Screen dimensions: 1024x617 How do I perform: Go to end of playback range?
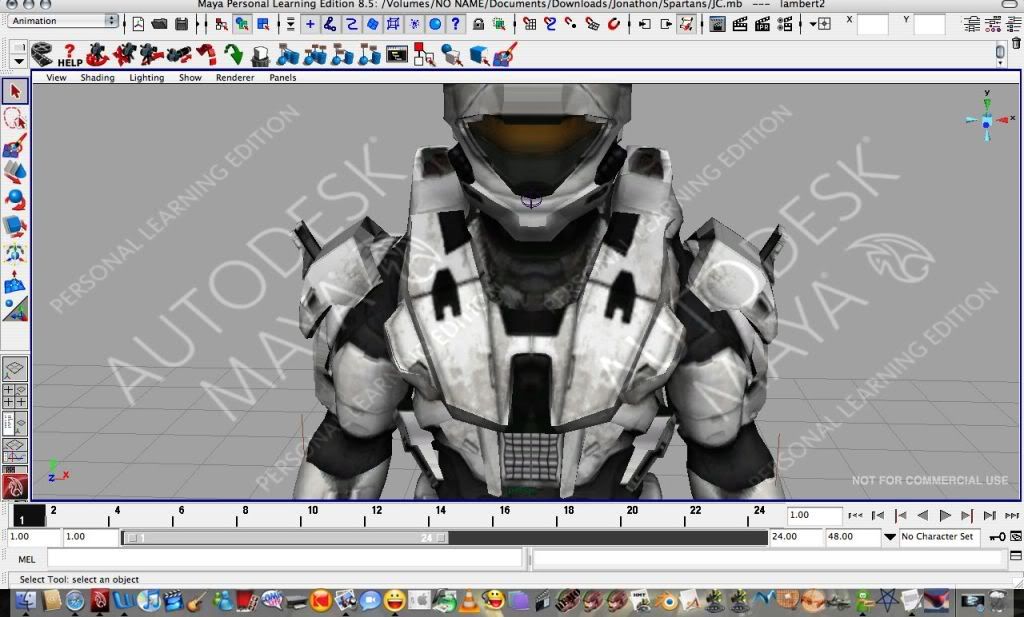[1012, 515]
